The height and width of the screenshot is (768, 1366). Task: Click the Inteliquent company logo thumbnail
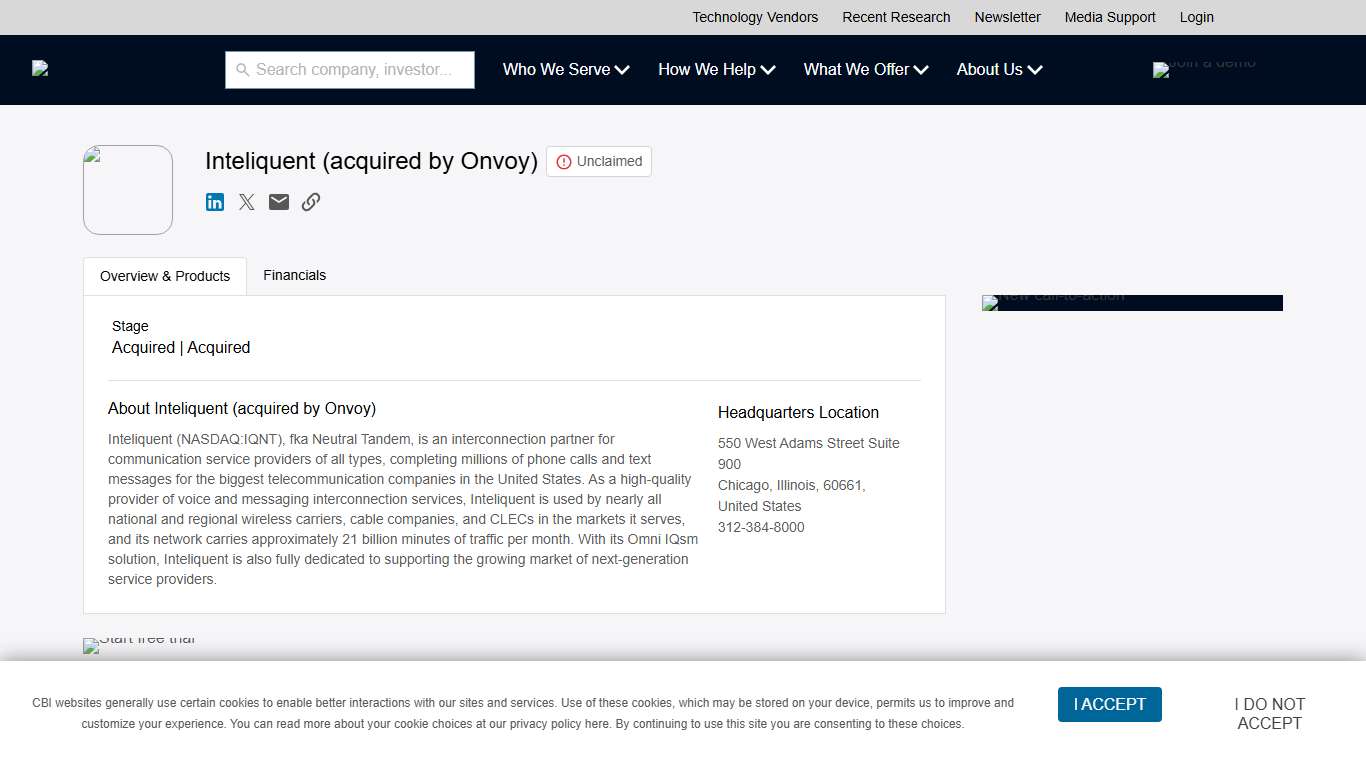coord(127,189)
